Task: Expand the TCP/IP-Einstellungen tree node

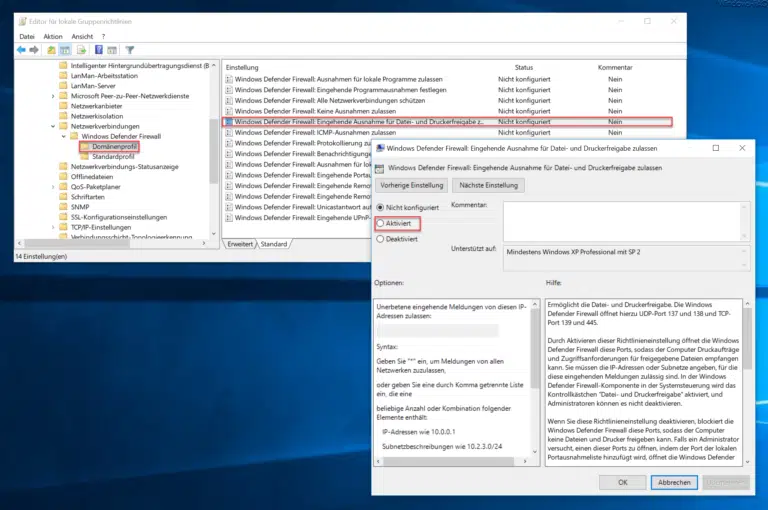Action: (x=53, y=227)
